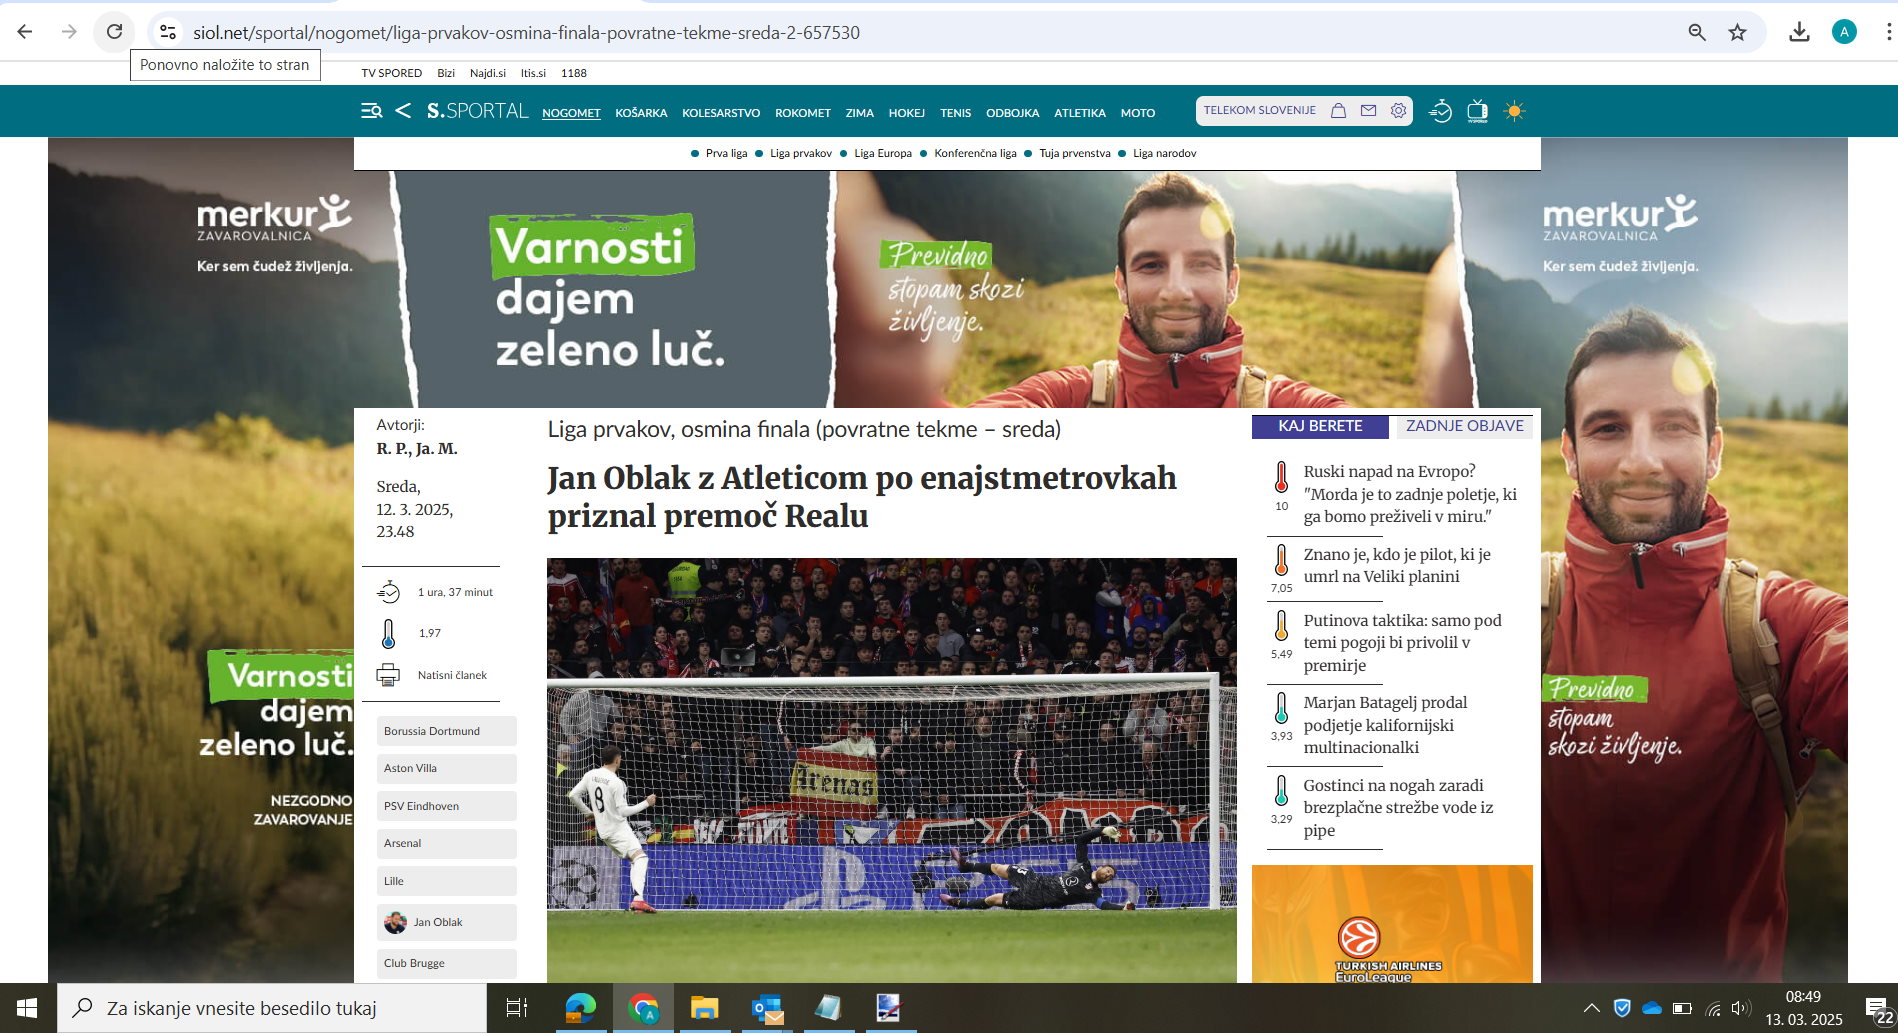Select the KAJ BERETE tab
1898x1033 pixels.
pyautogui.click(x=1319, y=426)
